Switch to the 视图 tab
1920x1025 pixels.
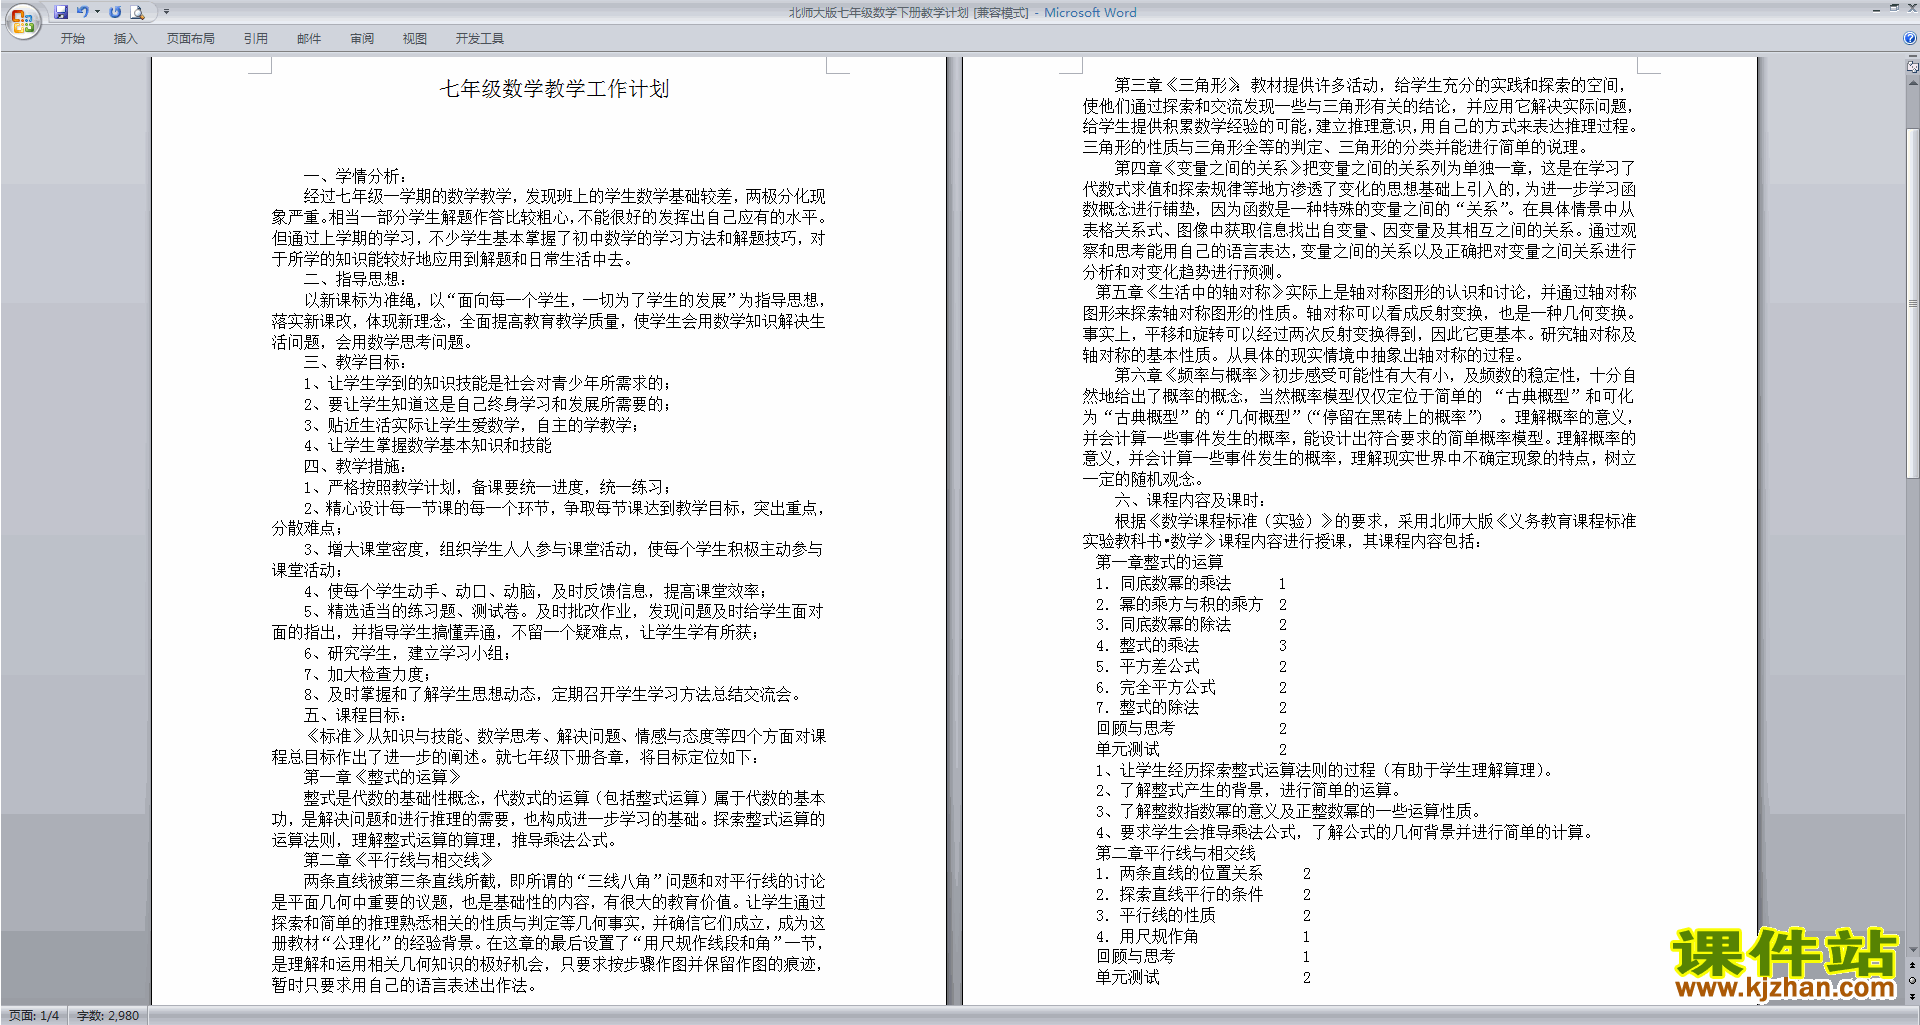pyautogui.click(x=415, y=39)
